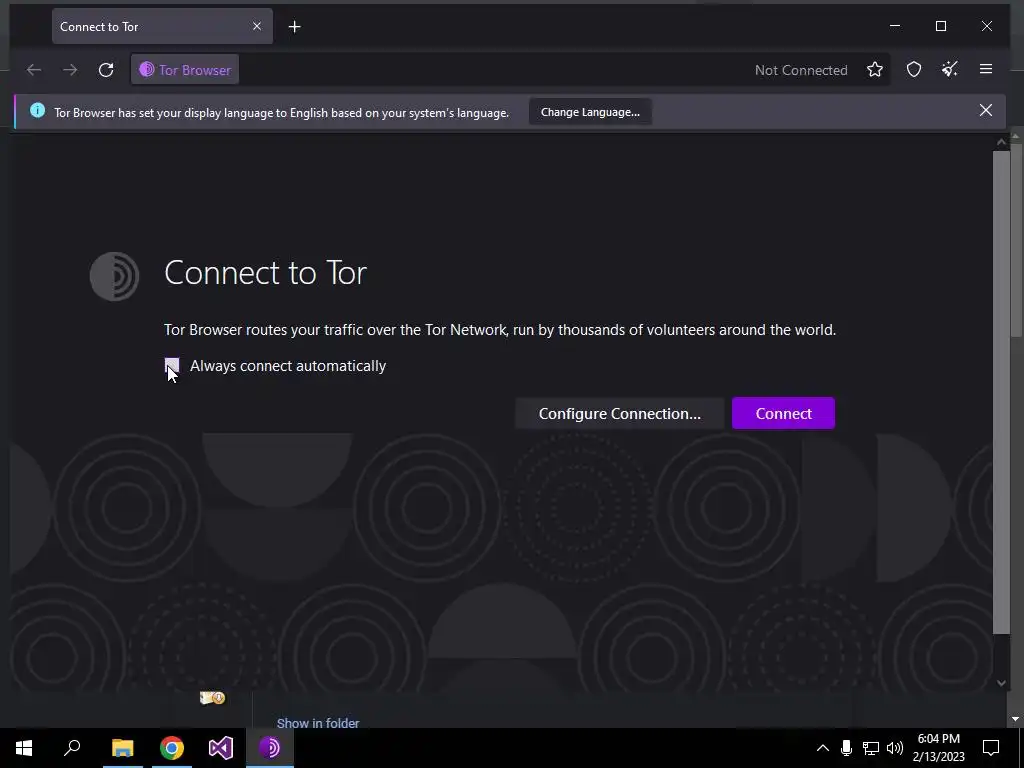Click the page vertical scrollbar thumb
This screenshot has height=768, width=1024.
coord(1001,392)
